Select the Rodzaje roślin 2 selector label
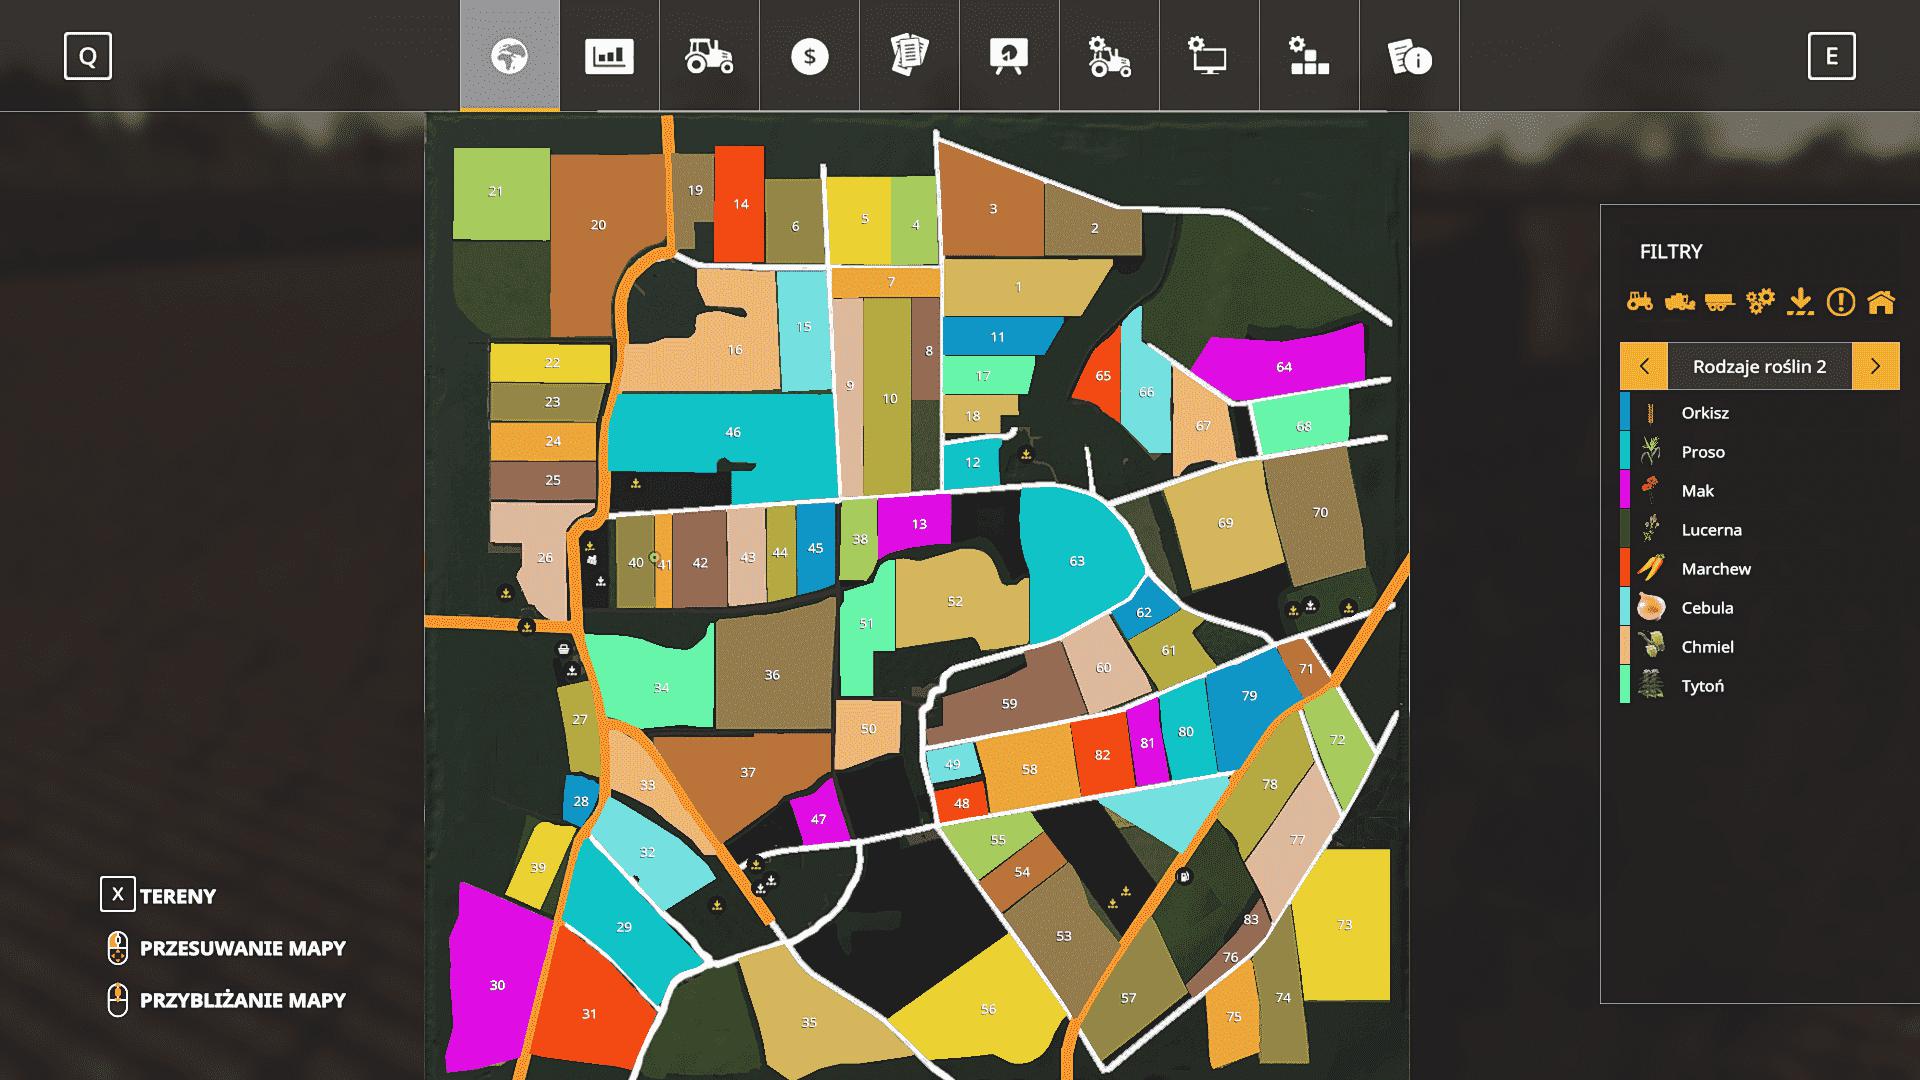This screenshot has width=1920, height=1080. pos(1759,366)
